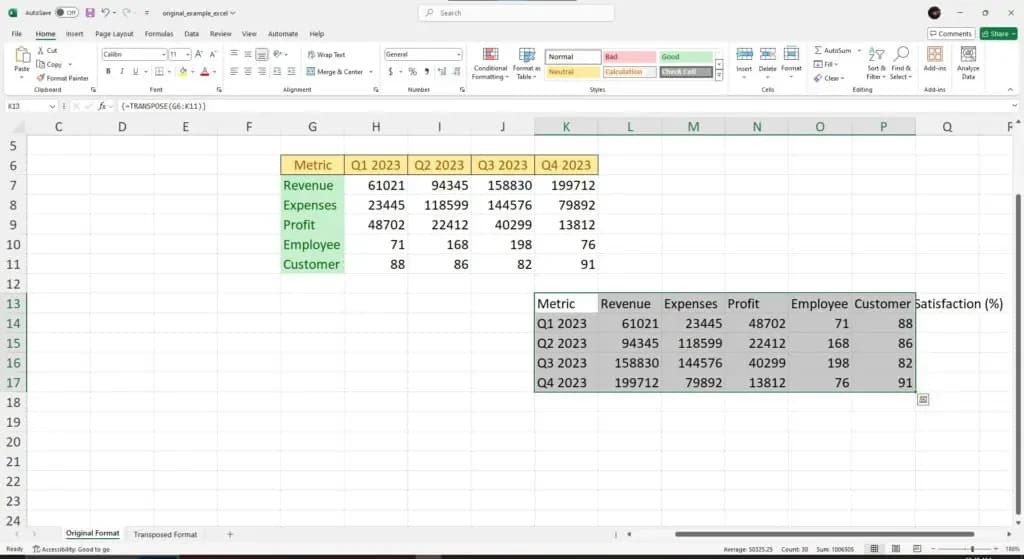
Task: Open Conditional Formatting dropdown
Action: coord(490,63)
